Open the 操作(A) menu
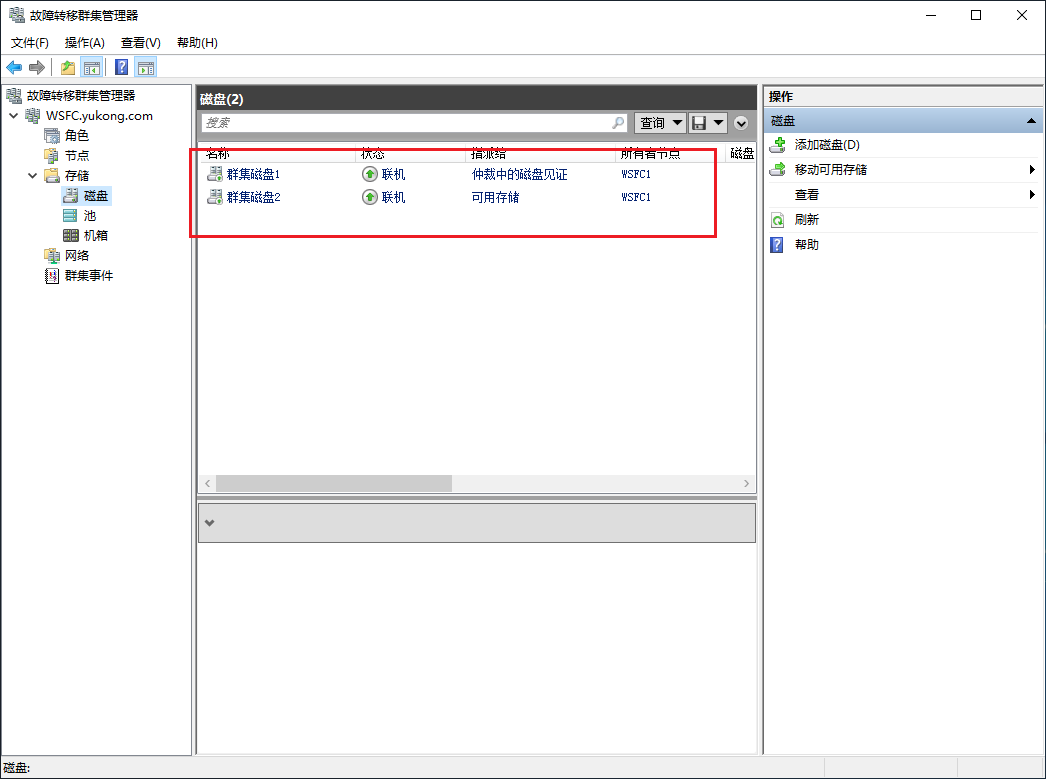Image resolution: width=1046 pixels, height=779 pixels. pos(84,43)
